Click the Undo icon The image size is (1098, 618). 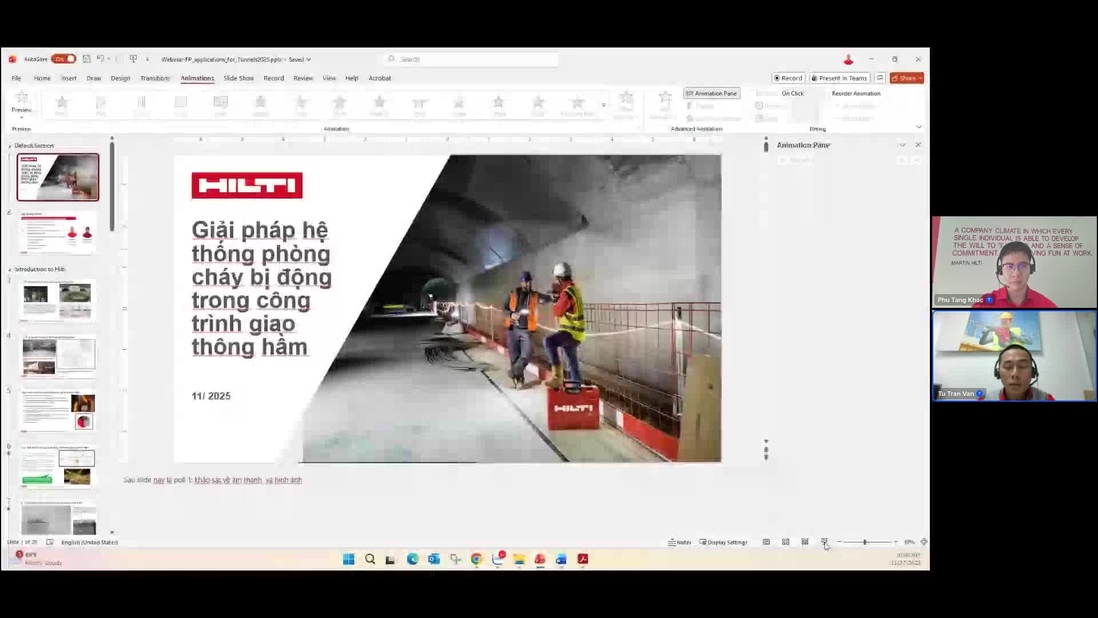tap(100, 59)
